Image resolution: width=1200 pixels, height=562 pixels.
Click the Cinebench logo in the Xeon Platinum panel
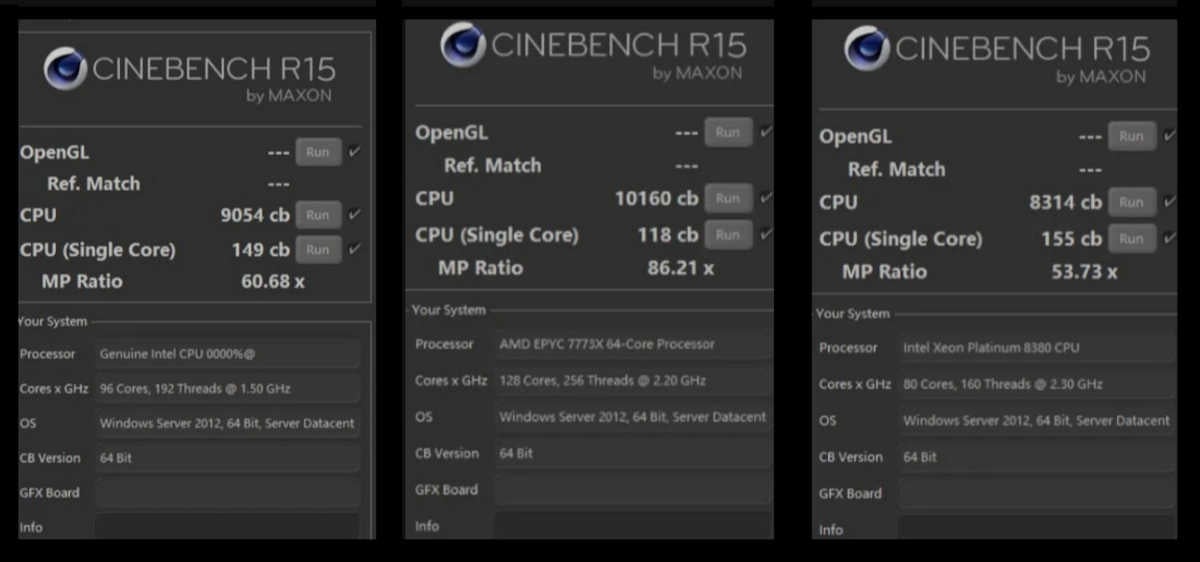tap(867, 48)
